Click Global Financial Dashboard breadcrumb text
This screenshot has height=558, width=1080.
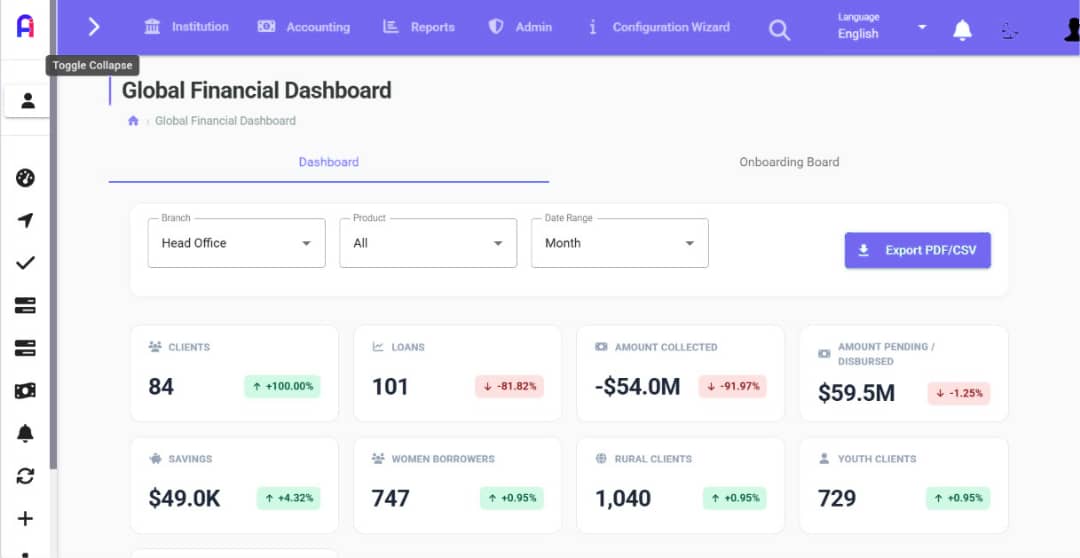[225, 121]
